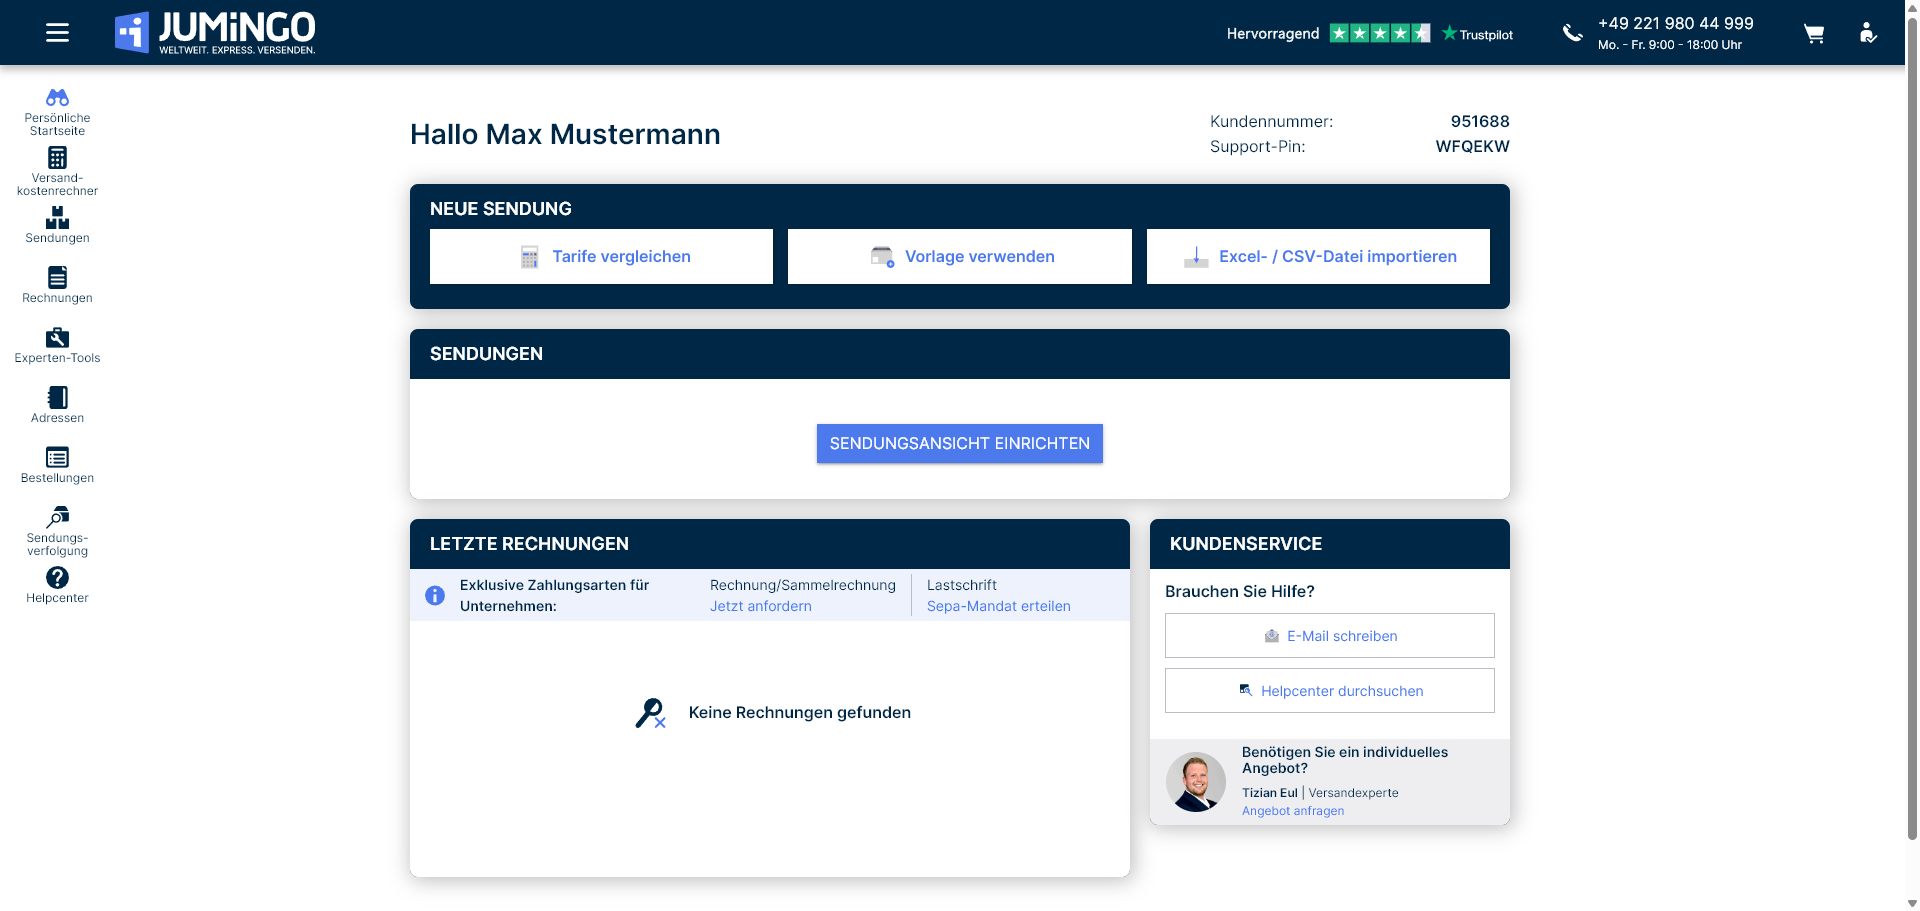Go to Persönliche Startseite binoculars icon

57,98
